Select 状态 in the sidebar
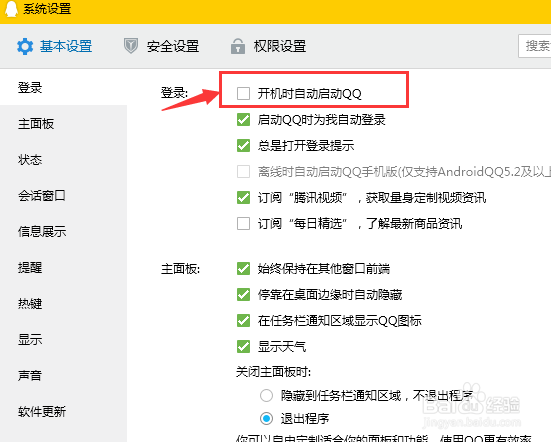The width and height of the screenshot is (551, 442). coord(30,160)
